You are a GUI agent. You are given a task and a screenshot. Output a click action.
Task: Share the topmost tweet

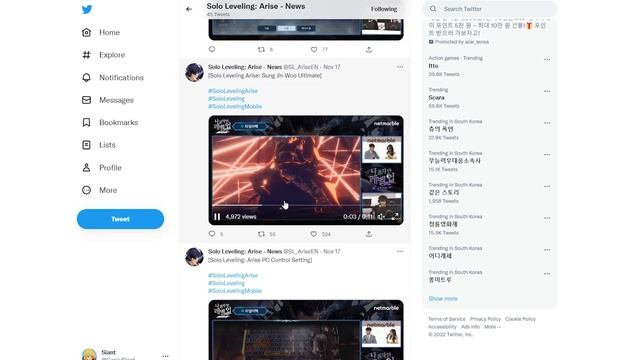pos(369,49)
